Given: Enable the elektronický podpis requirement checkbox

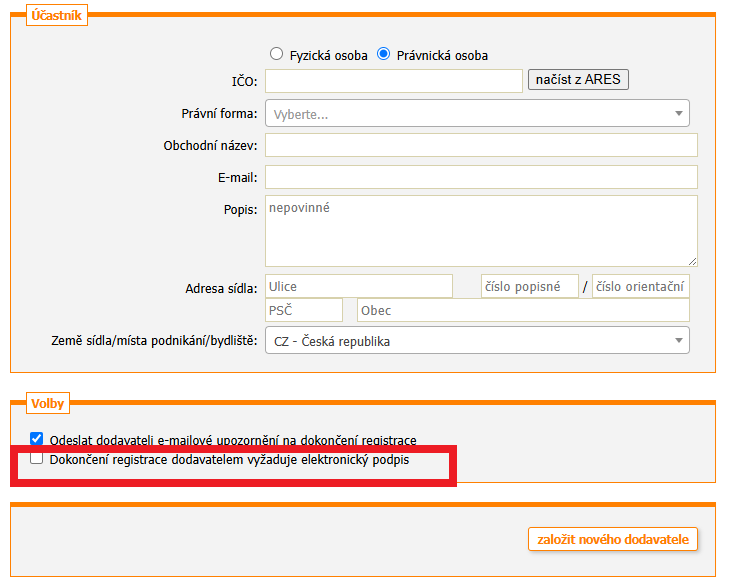Looking at the screenshot, I should click(x=37, y=460).
